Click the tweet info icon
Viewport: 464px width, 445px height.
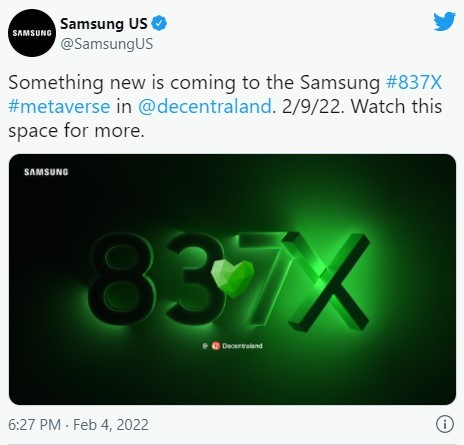point(445,424)
